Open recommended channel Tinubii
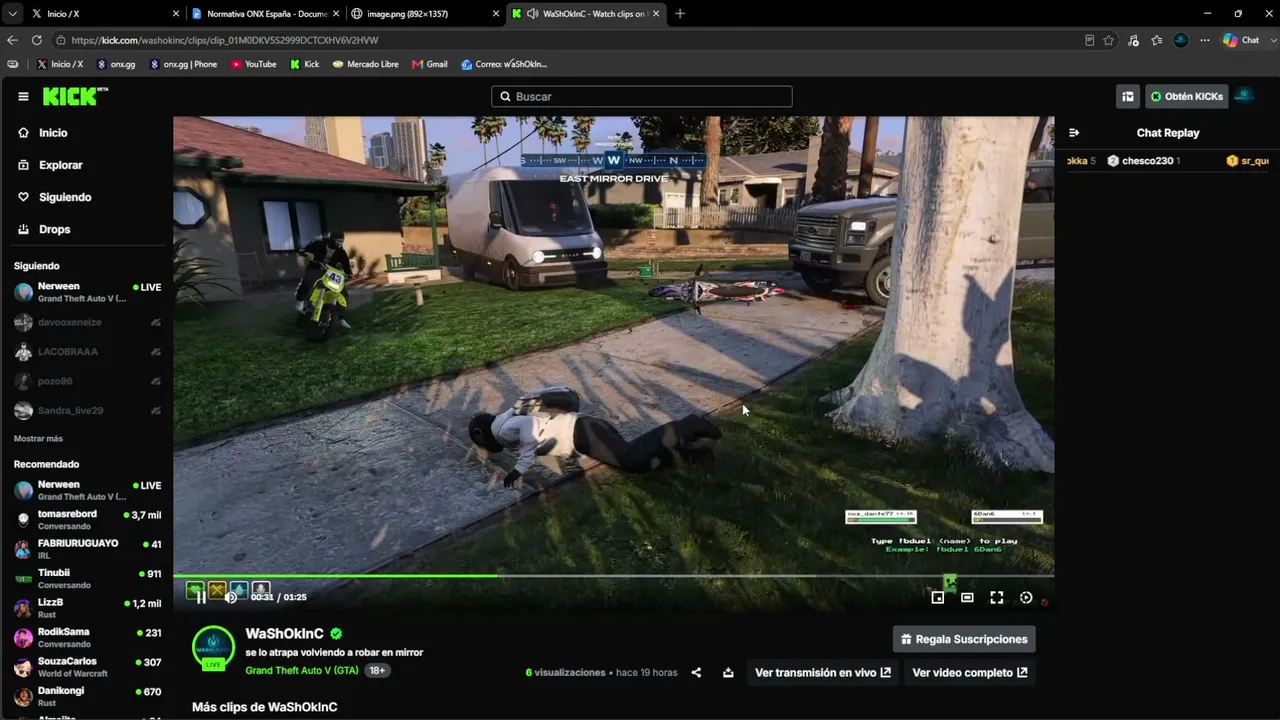The width and height of the screenshot is (1280, 720). point(88,578)
